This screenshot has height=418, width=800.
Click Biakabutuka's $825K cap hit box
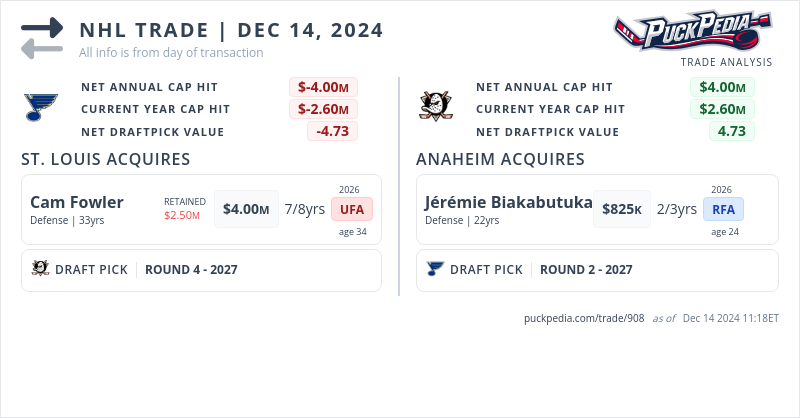click(x=622, y=209)
